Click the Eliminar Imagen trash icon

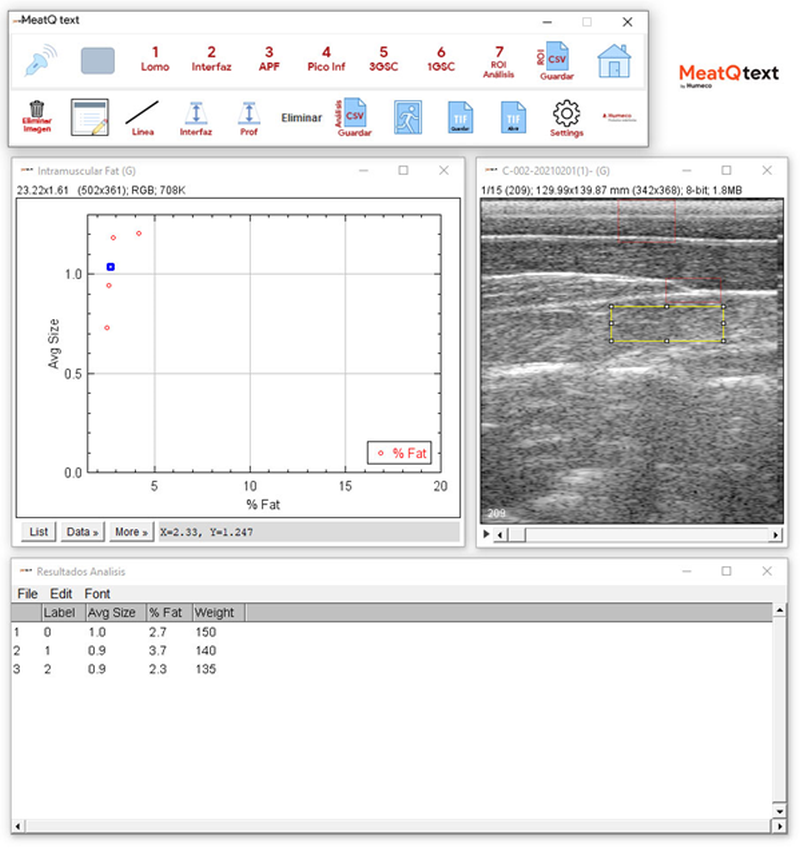click(x=36, y=116)
